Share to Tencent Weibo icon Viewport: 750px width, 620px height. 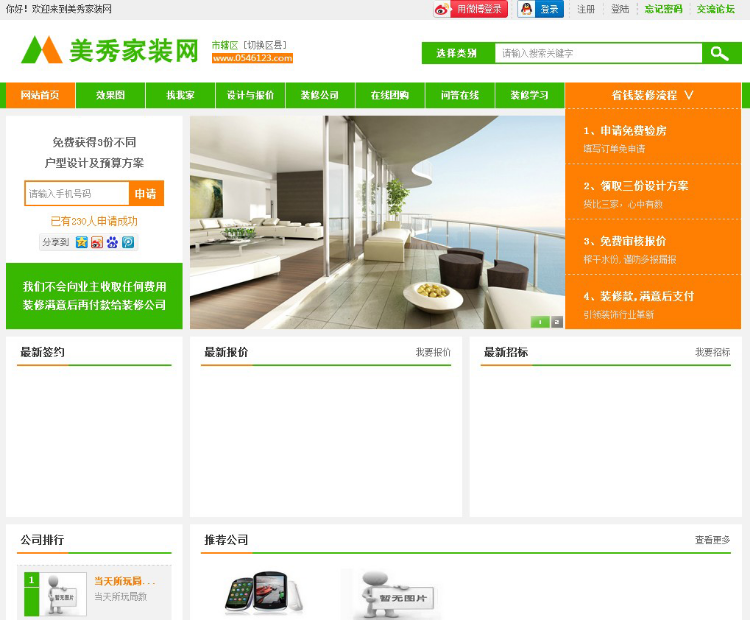point(128,242)
